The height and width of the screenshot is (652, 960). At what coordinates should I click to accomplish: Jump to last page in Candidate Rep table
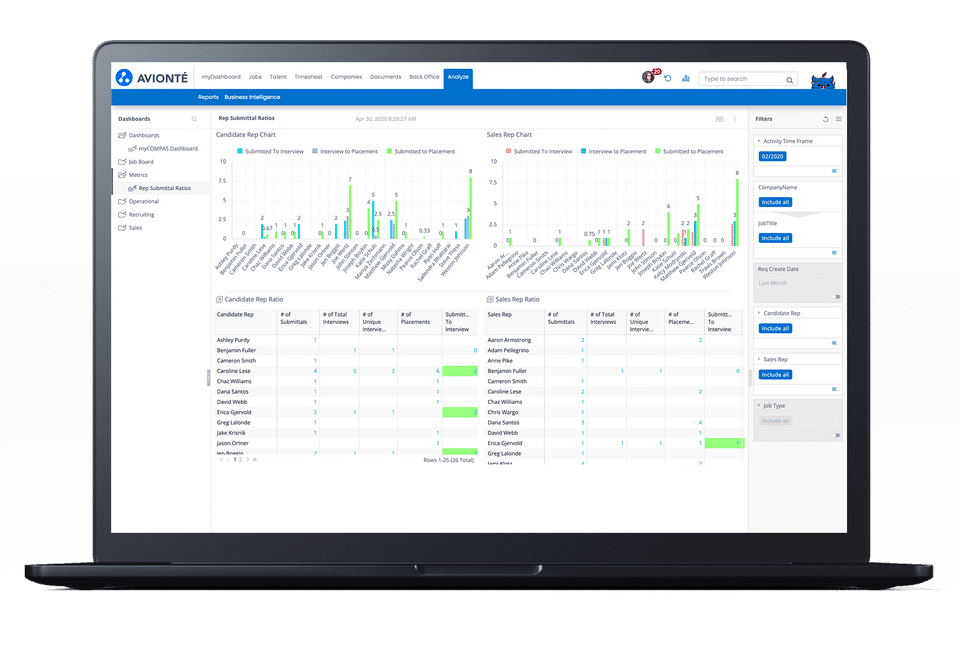tap(255, 459)
